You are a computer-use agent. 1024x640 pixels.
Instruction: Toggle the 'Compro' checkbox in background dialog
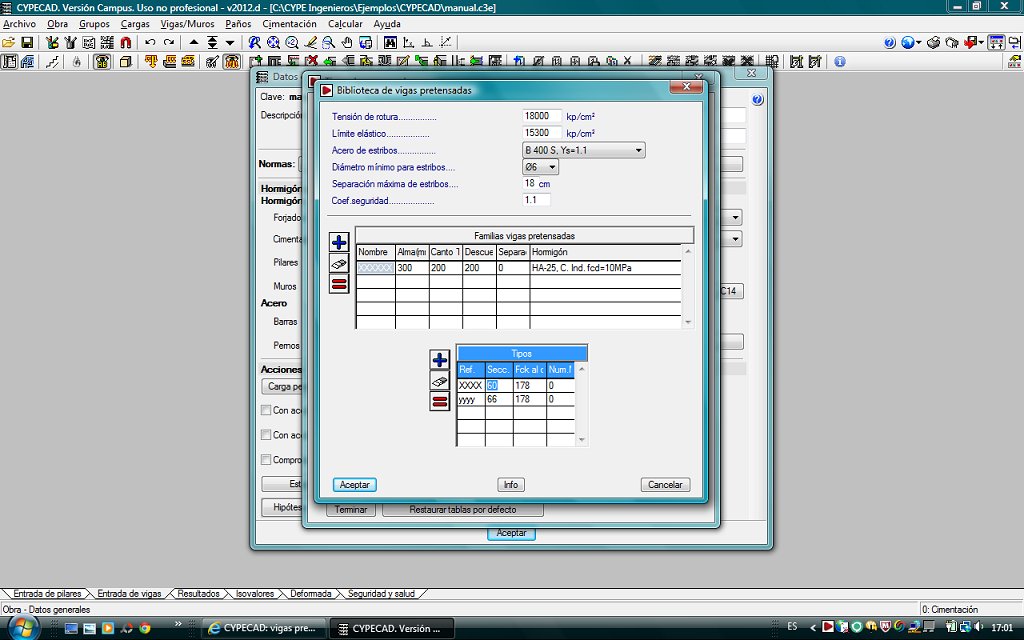[x=266, y=460]
